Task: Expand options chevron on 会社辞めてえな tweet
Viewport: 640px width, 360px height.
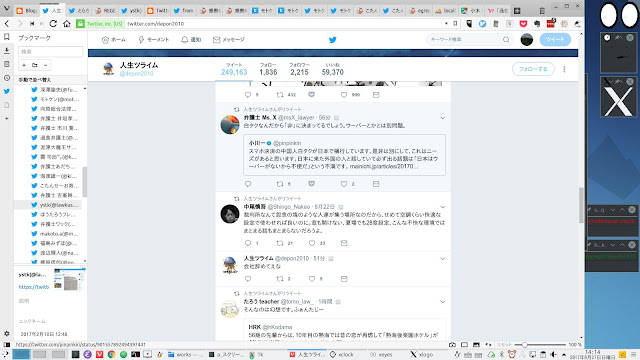Action: 442,259
